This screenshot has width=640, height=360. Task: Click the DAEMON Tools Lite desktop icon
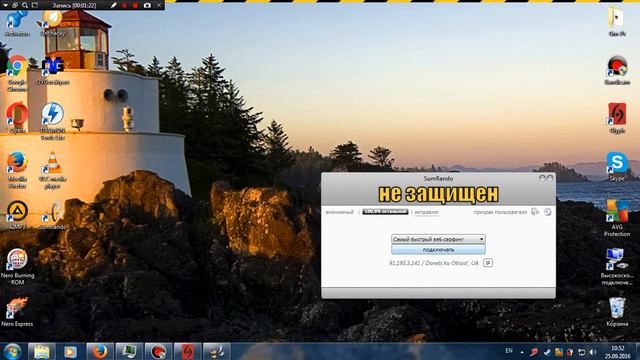coord(53,122)
